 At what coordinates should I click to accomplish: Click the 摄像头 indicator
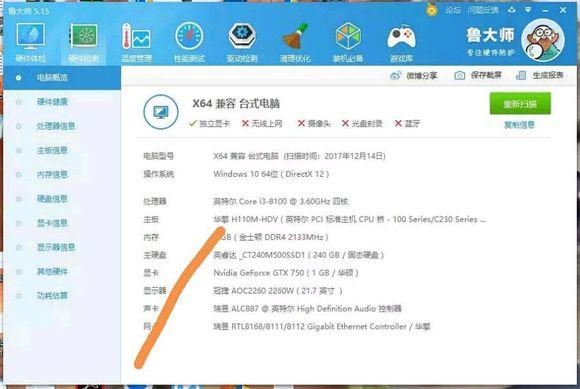[x=314, y=124]
